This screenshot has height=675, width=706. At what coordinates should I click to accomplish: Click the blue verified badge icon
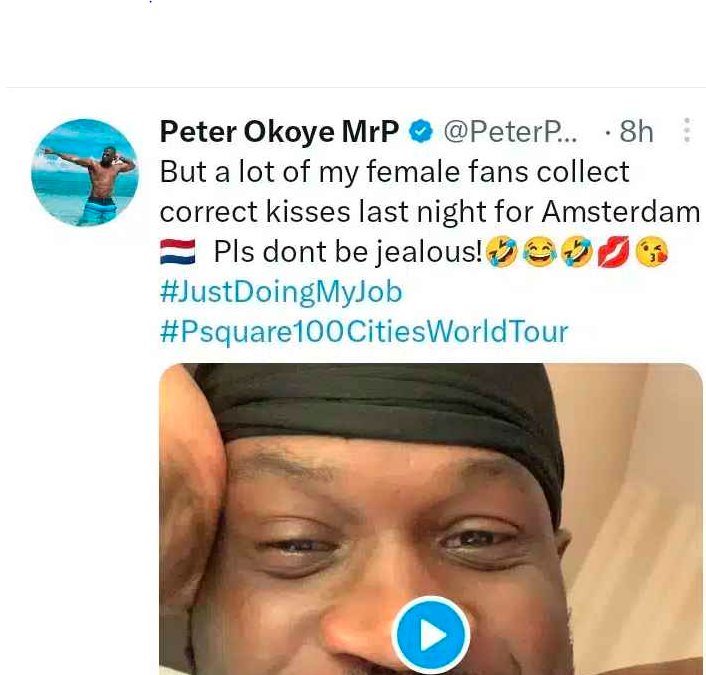click(421, 131)
